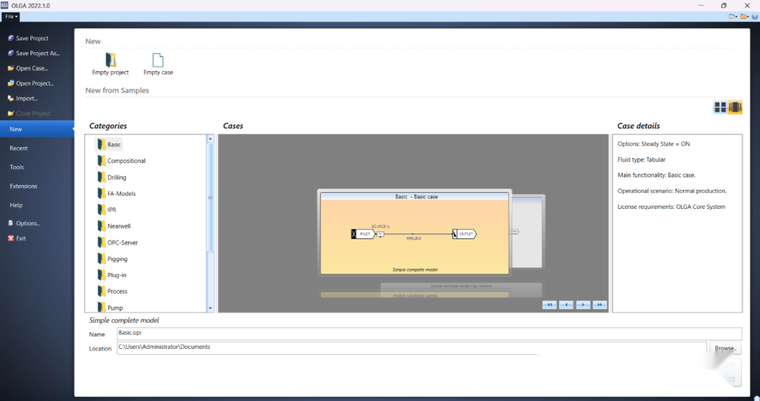Click 'Main functionality: Basic case.' text
Screen dimensions: 760x401
click(x=656, y=175)
